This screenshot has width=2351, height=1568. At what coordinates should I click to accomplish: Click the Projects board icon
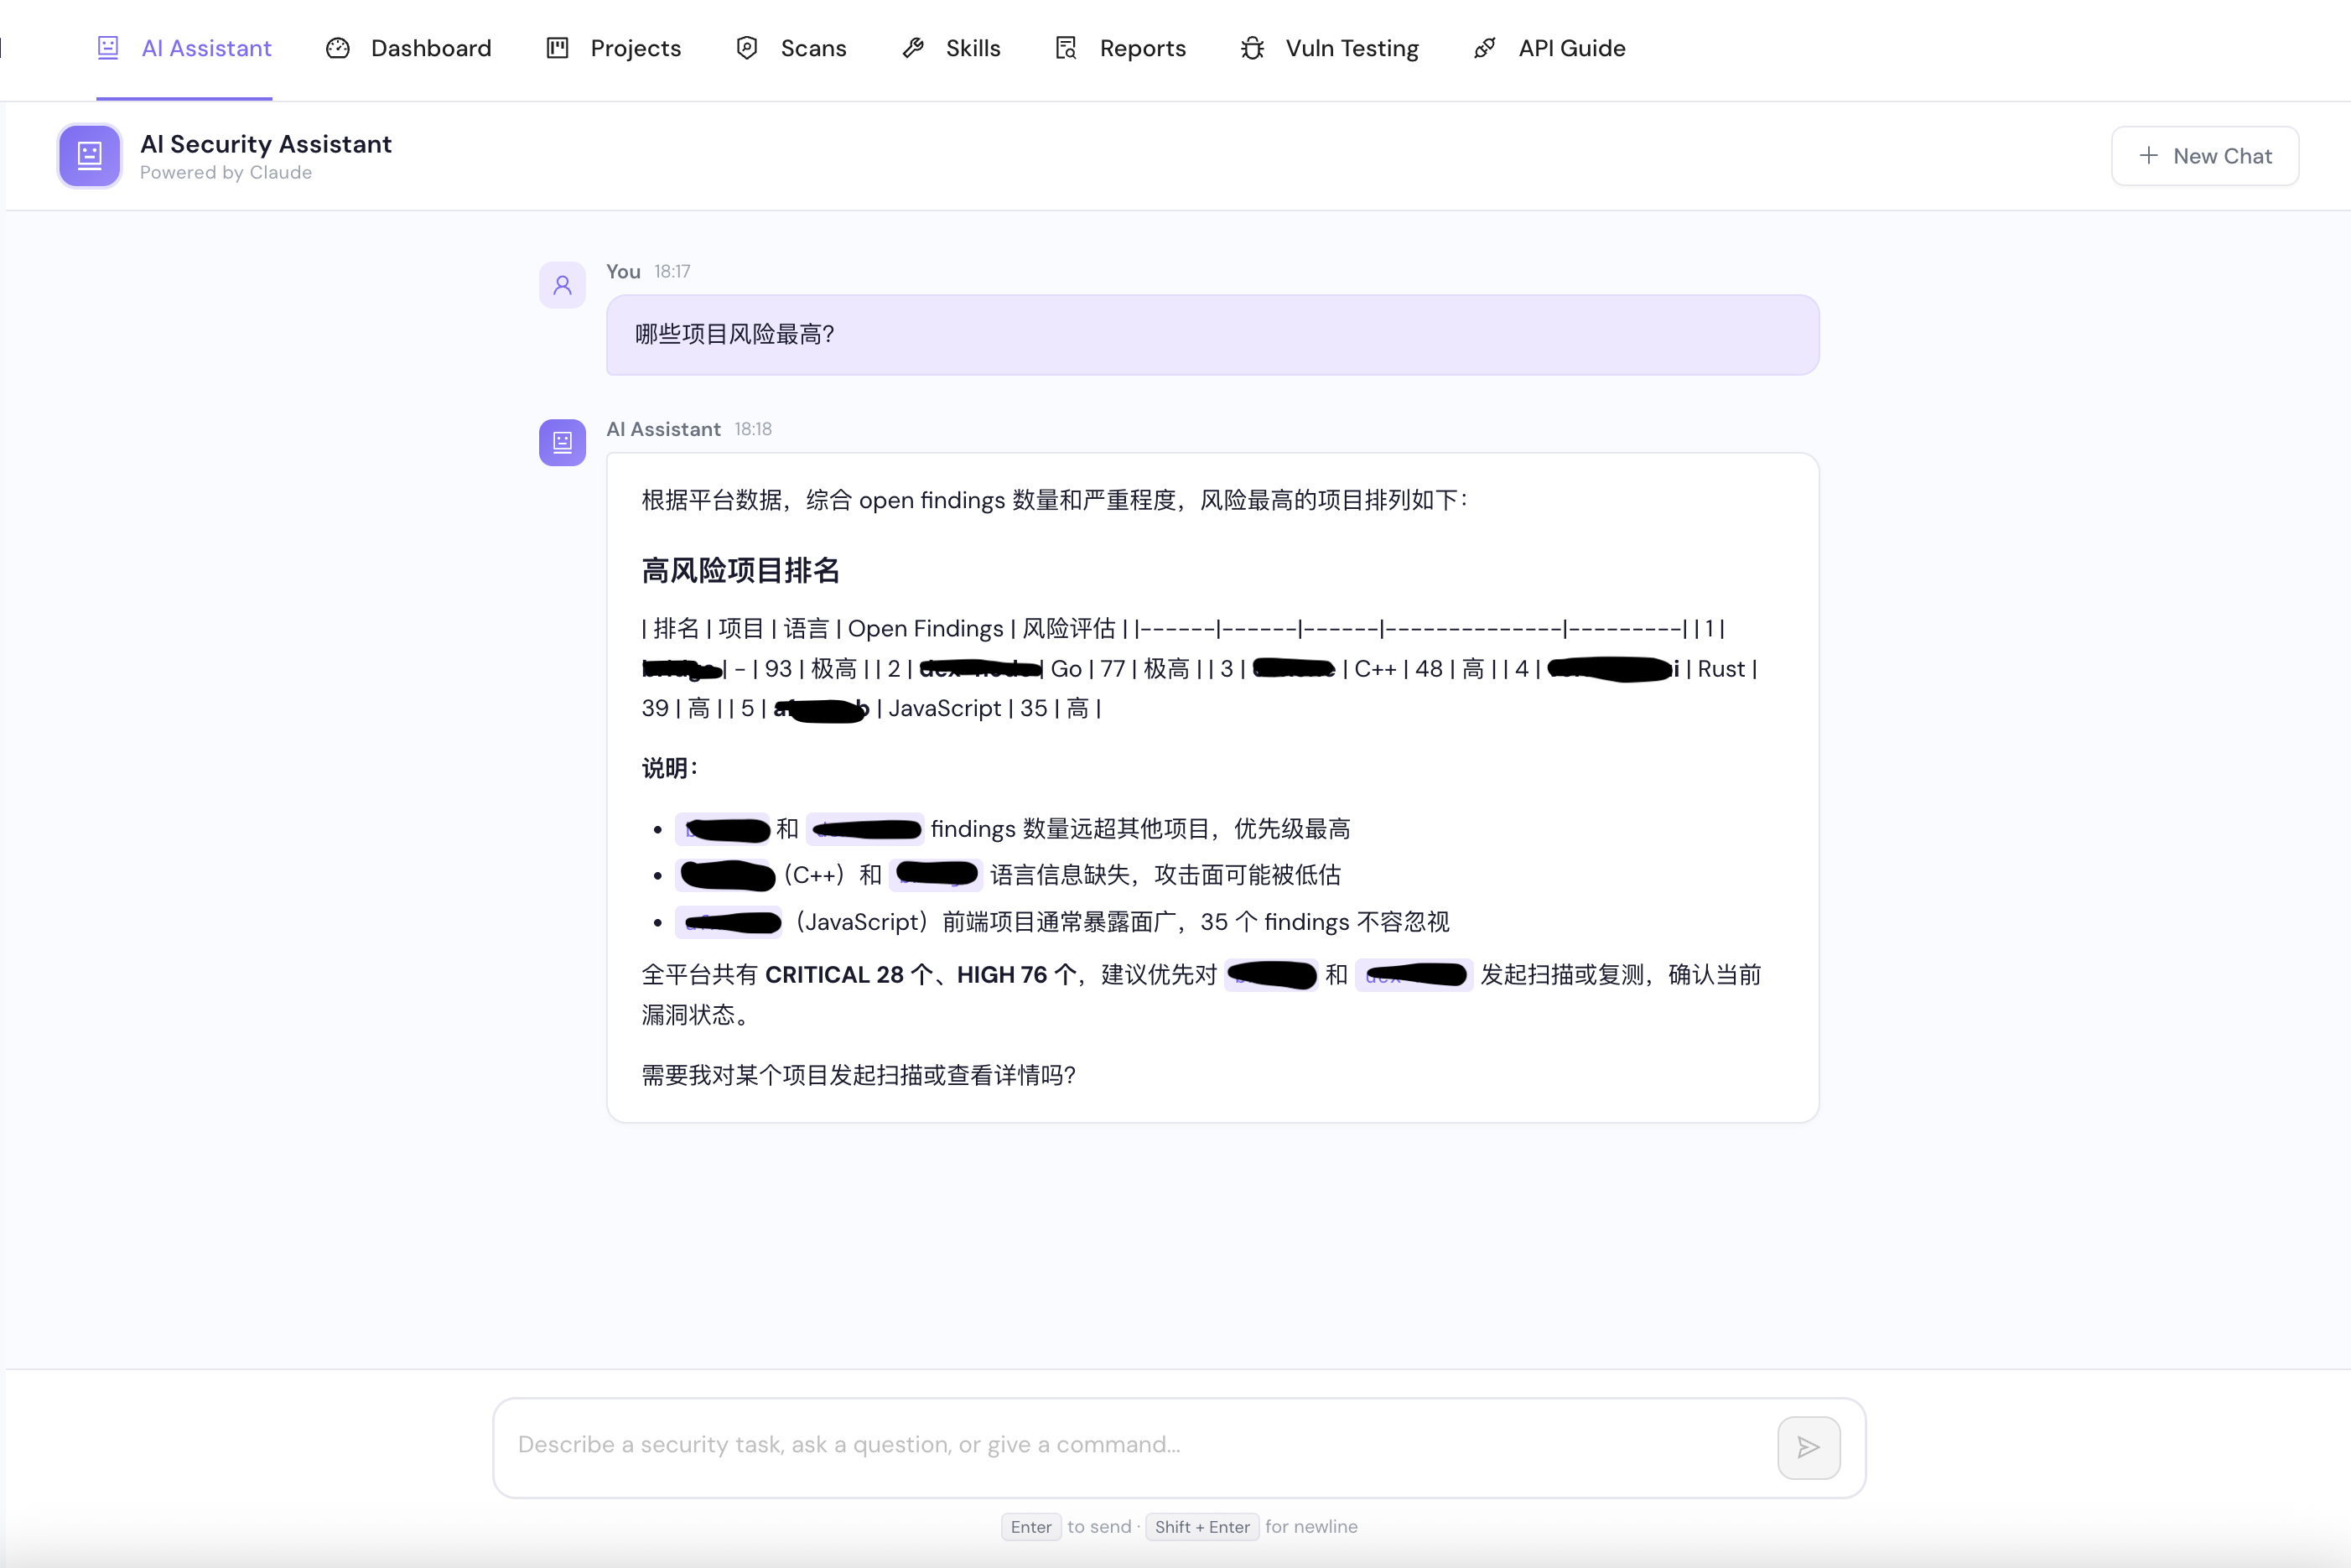(x=558, y=48)
